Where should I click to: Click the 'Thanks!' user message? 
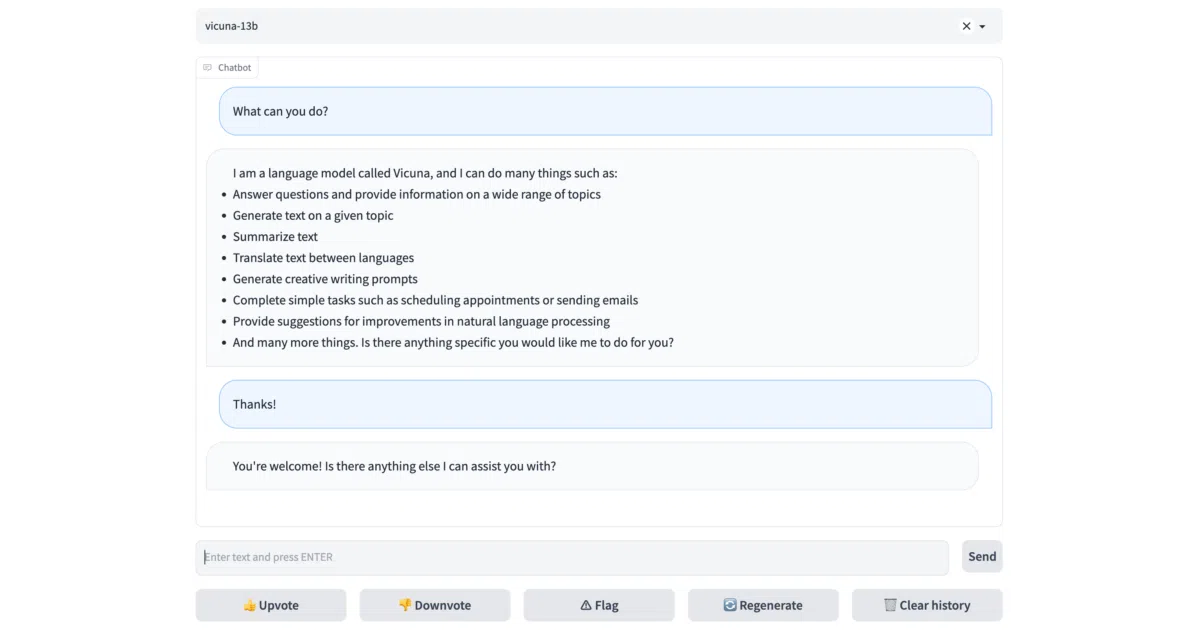[606, 404]
